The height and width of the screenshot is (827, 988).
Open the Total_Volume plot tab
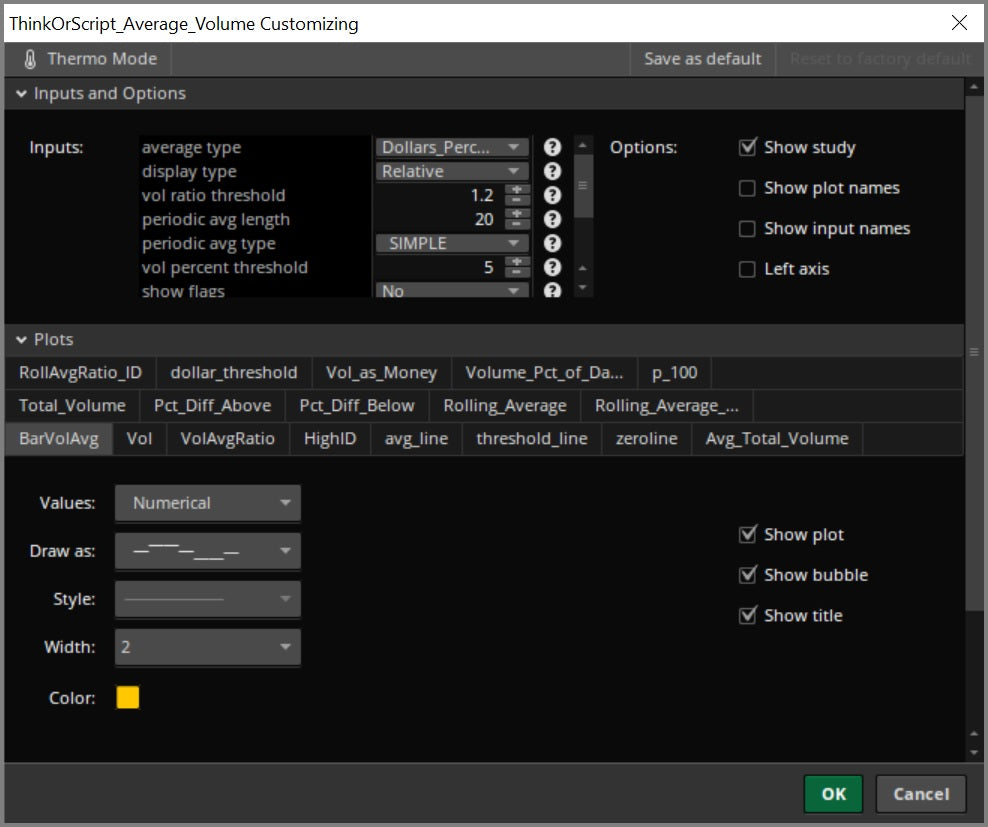click(72, 405)
